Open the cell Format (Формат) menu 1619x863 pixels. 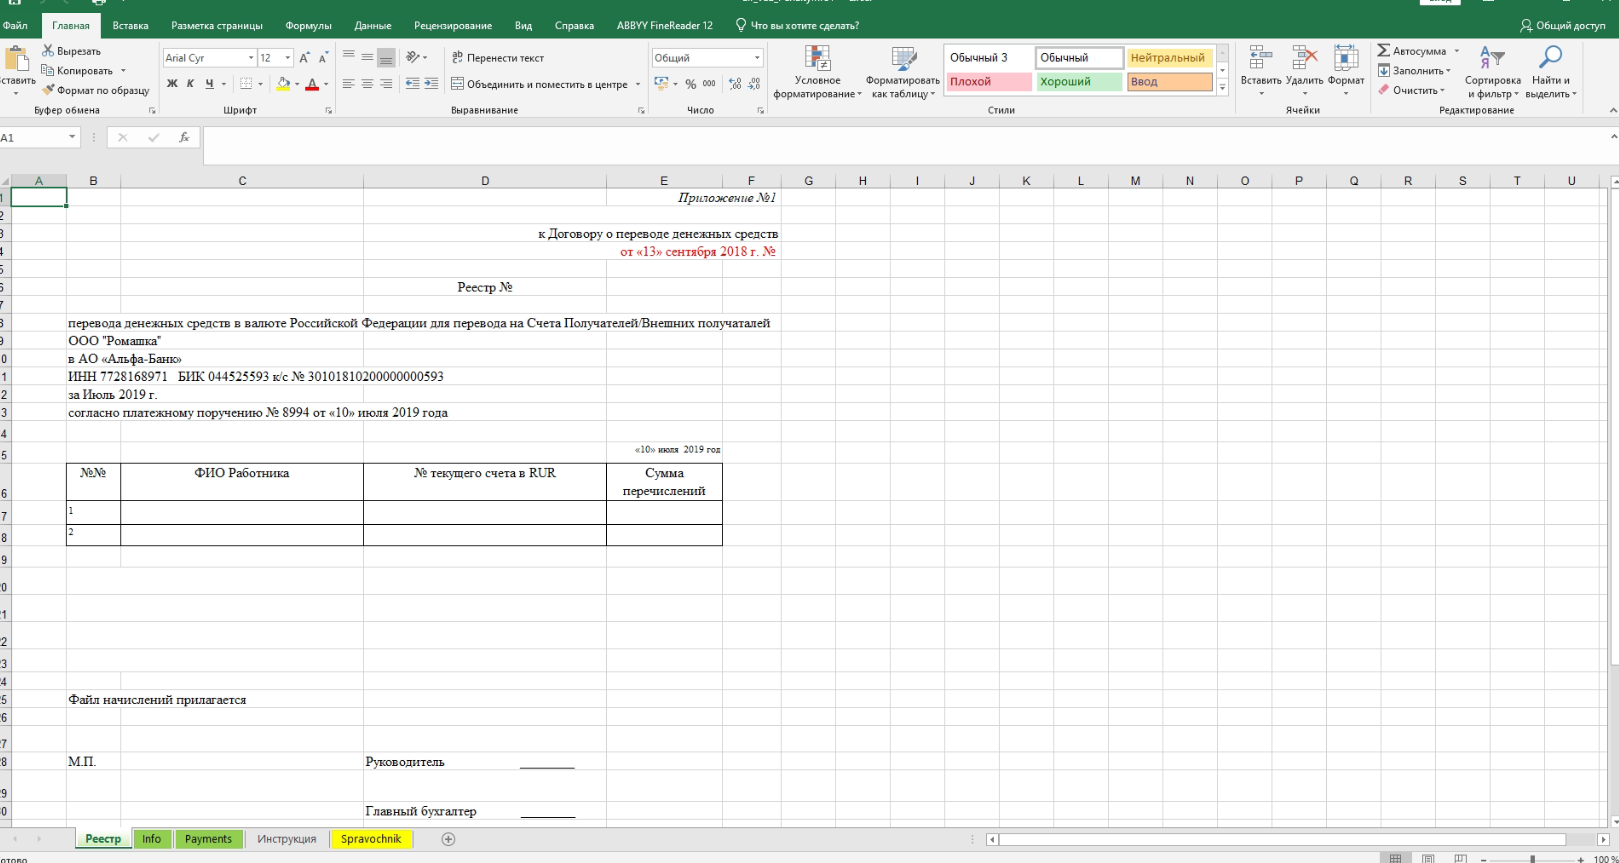click(1346, 70)
